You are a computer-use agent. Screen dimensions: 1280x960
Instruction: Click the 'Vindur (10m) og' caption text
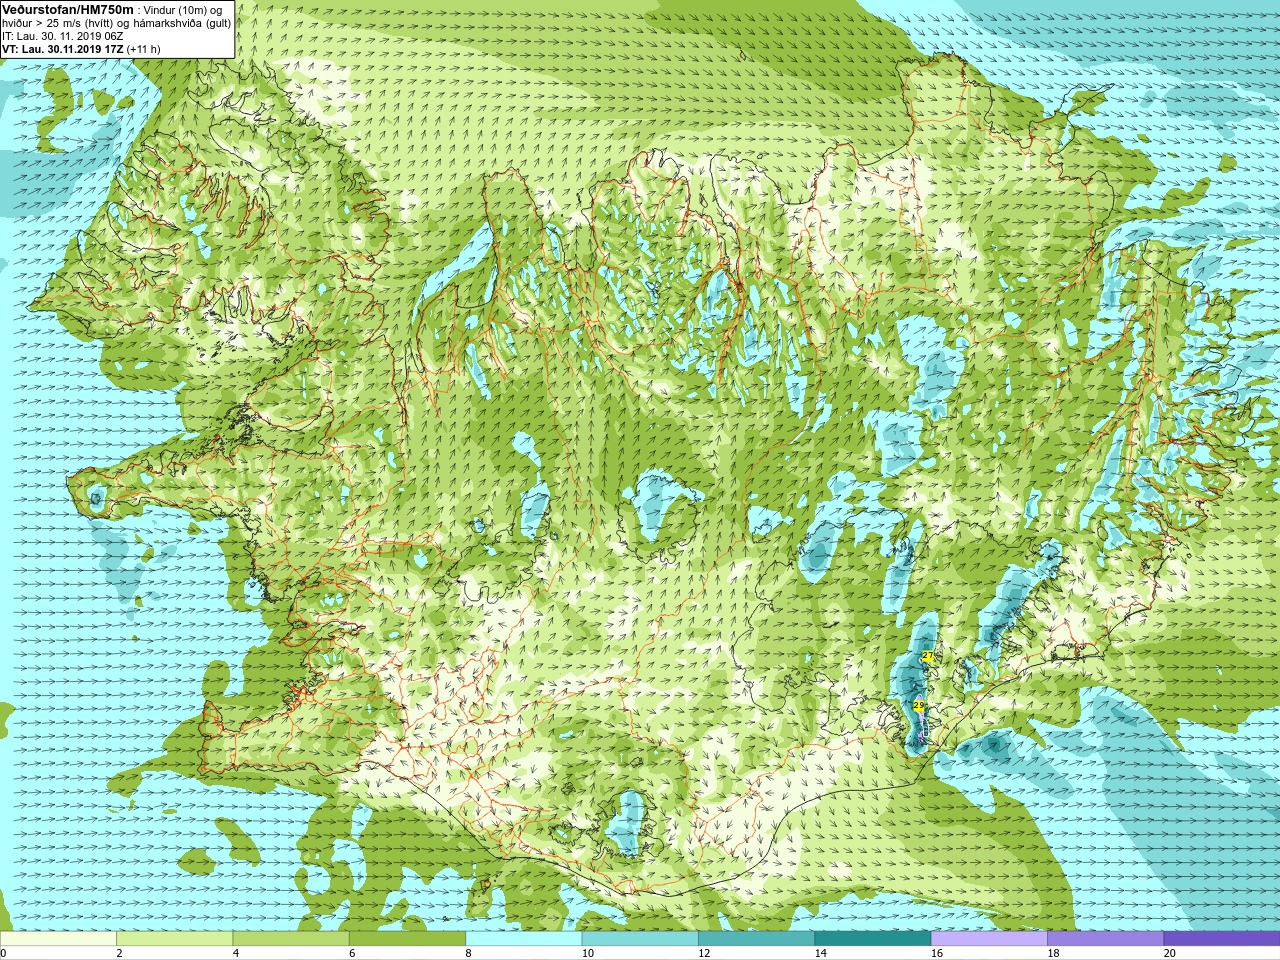click(x=183, y=10)
